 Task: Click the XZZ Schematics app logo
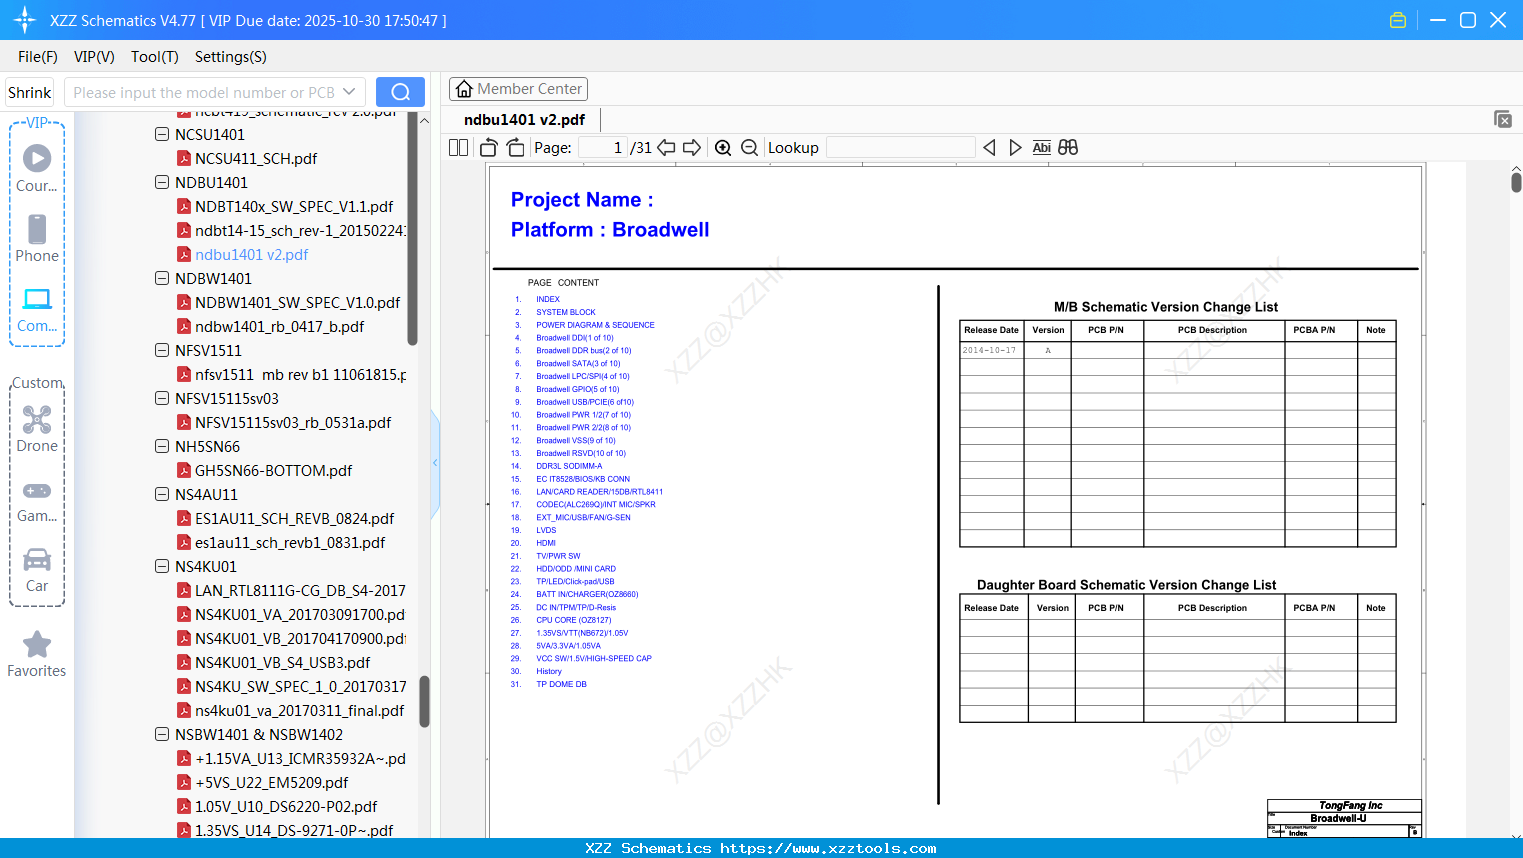[x=25, y=20]
